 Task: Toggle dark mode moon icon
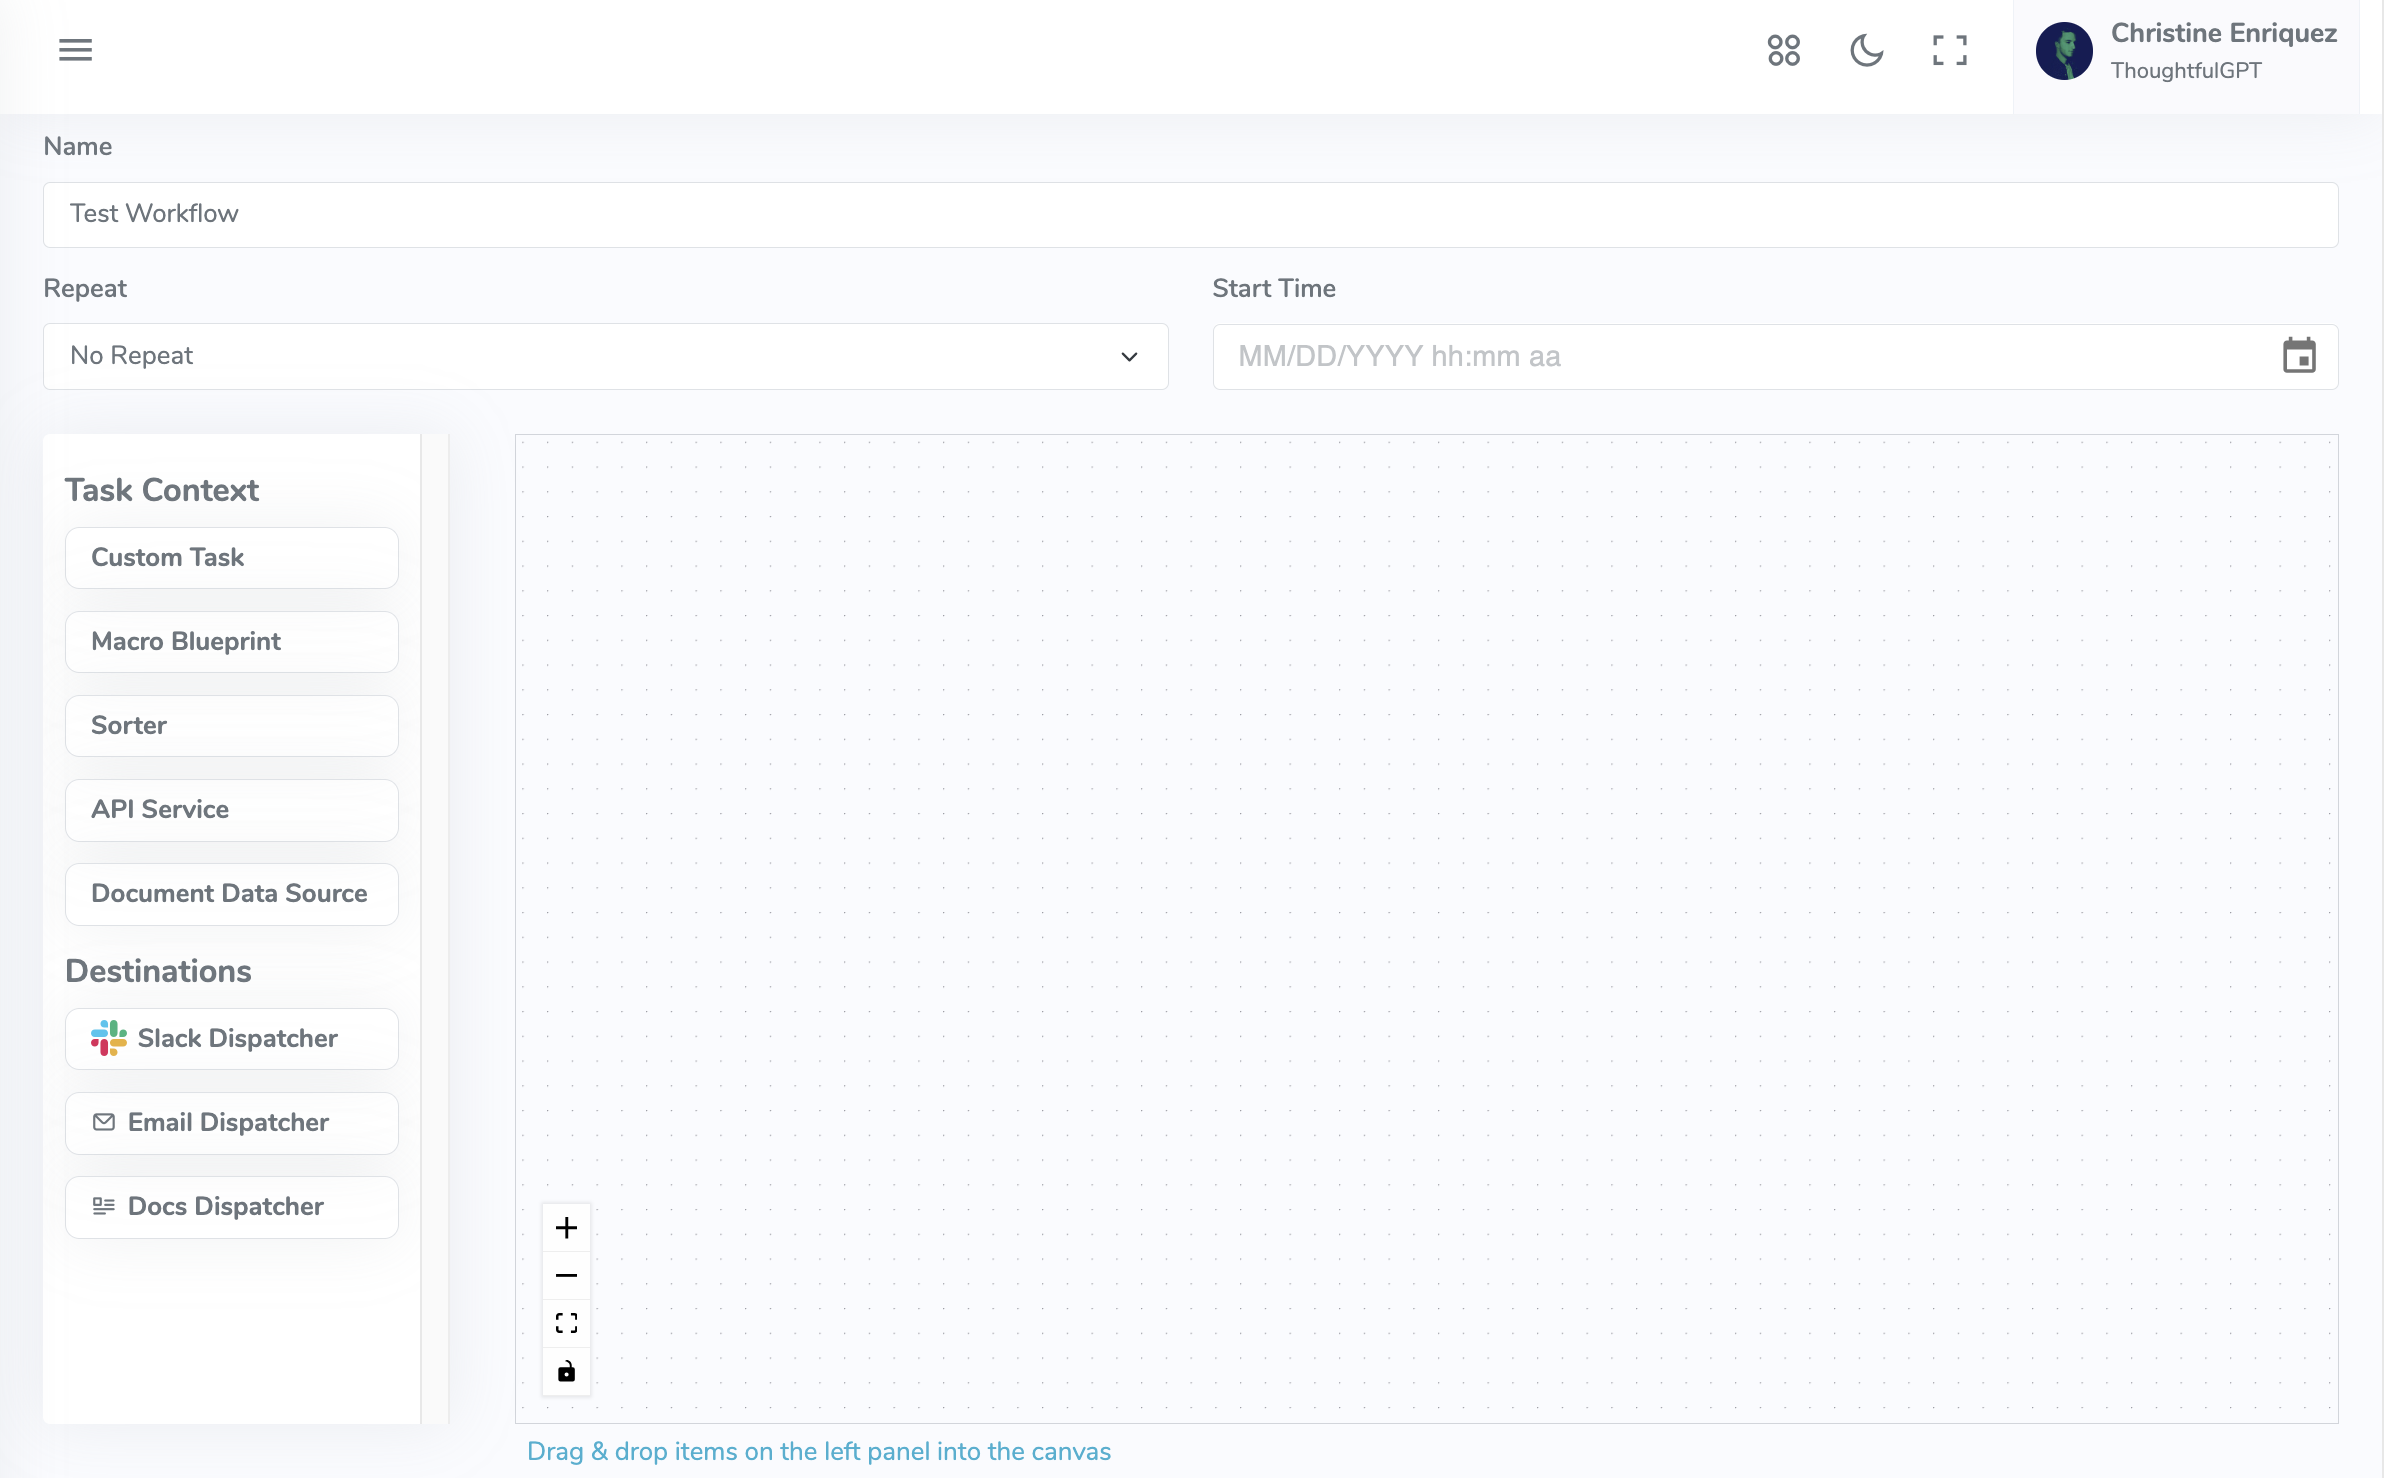pyautogui.click(x=1866, y=50)
